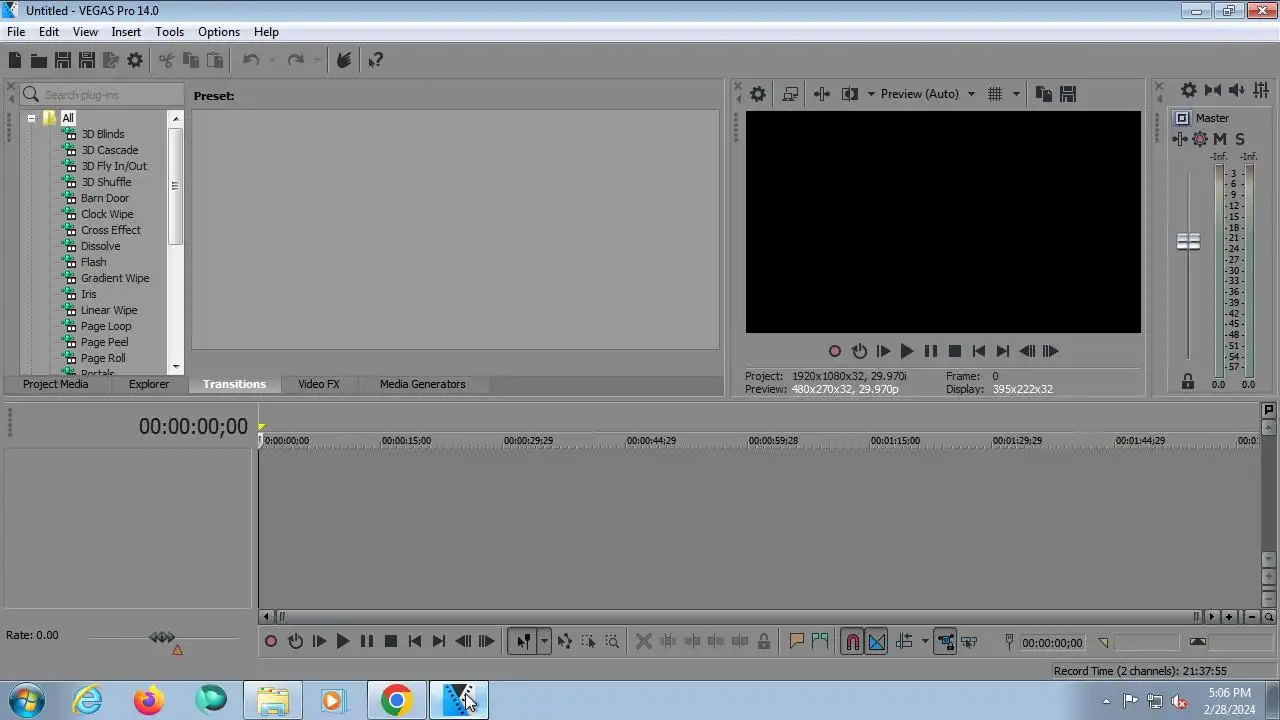The width and height of the screenshot is (1280, 720).
Task: Save snapshot to file in preview
Action: click(x=1068, y=94)
